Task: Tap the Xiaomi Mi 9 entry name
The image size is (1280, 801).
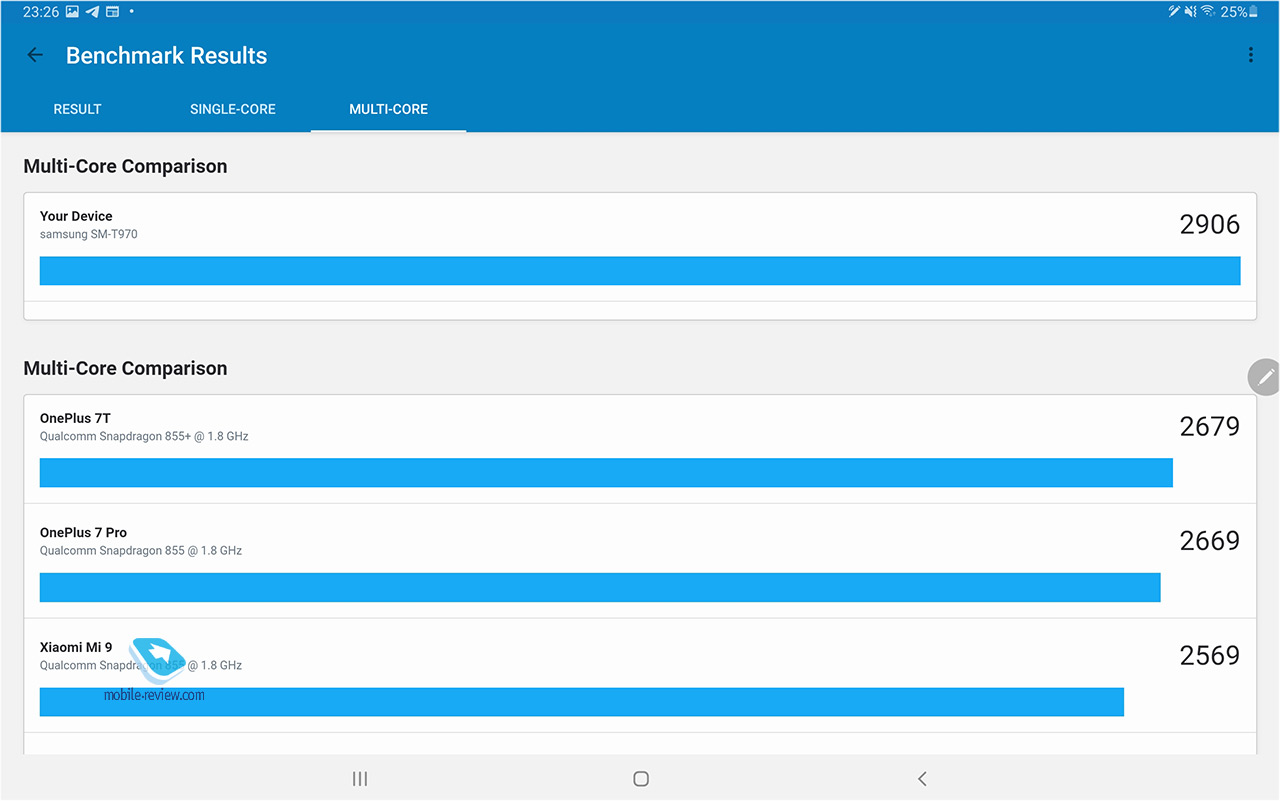Action: click(76, 647)
